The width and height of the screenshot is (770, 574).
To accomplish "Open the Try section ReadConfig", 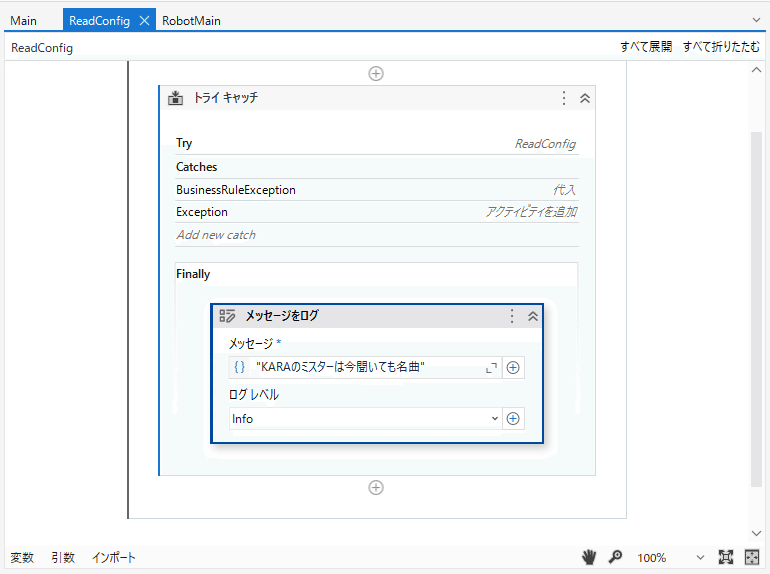I will 545,144.
